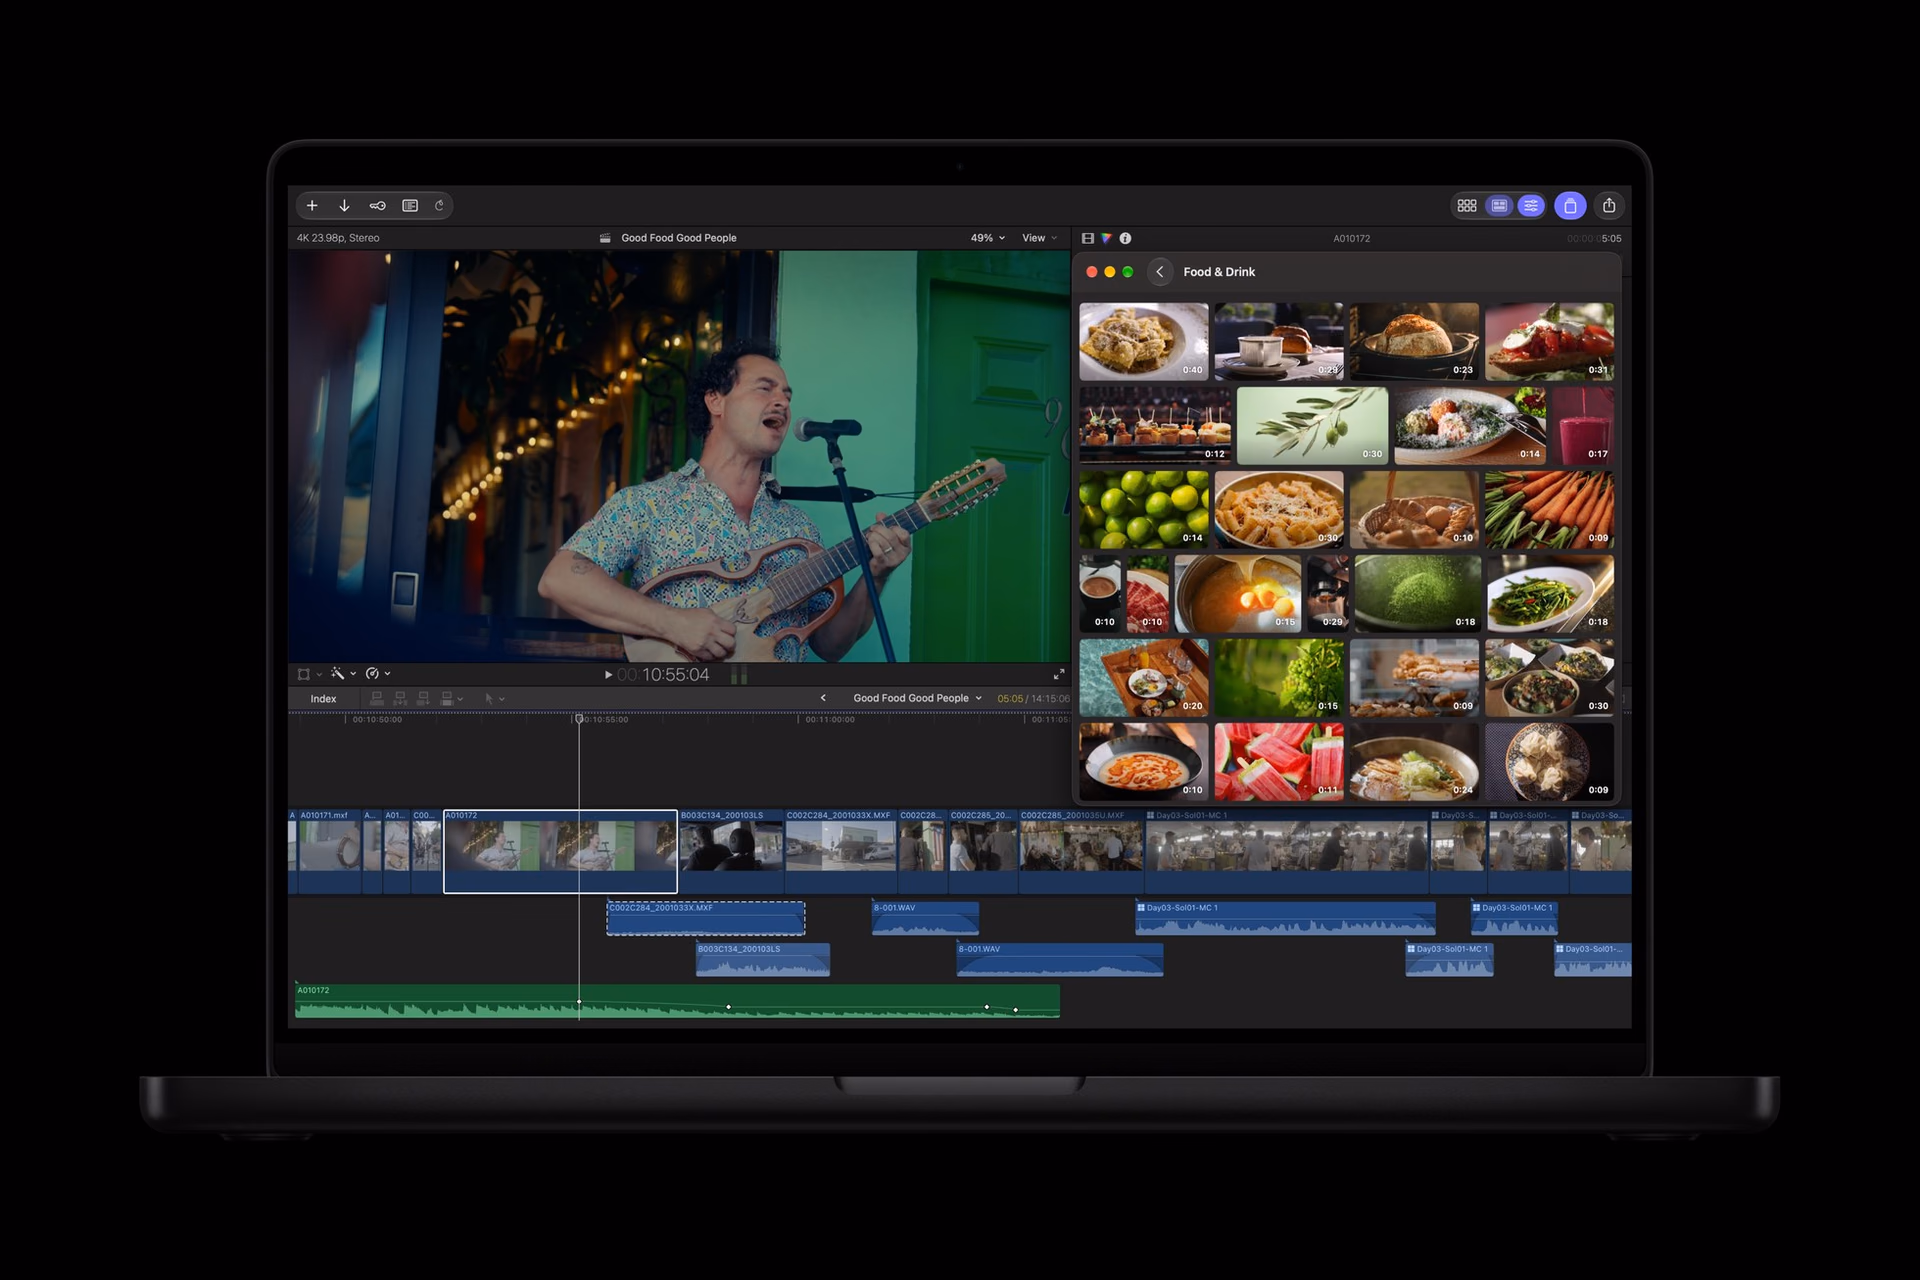Viewport: 1920px width, 1280px height.
Task: Click the insert clip edit icon
Action: 400,698
